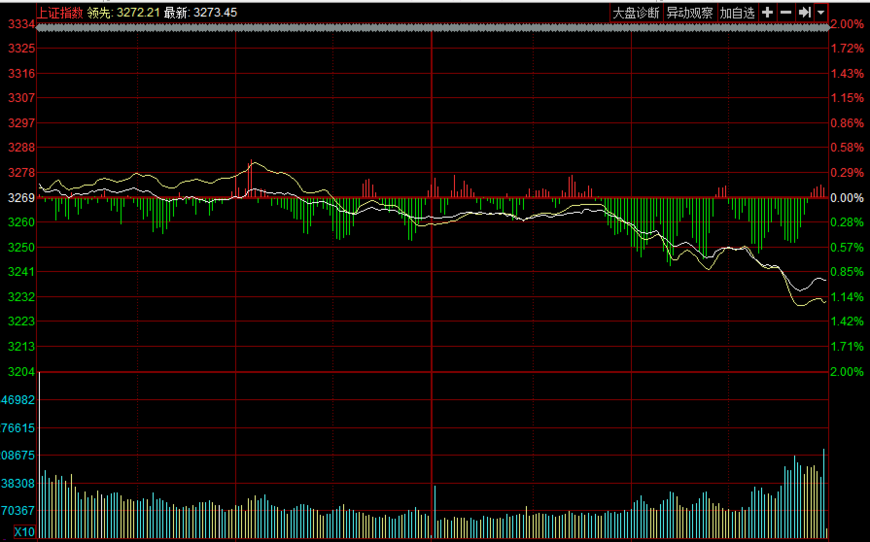This screenshot has height=542, width=870.
Task: Click the 3269 baseline price label
Action: click(x=22, y=197)
